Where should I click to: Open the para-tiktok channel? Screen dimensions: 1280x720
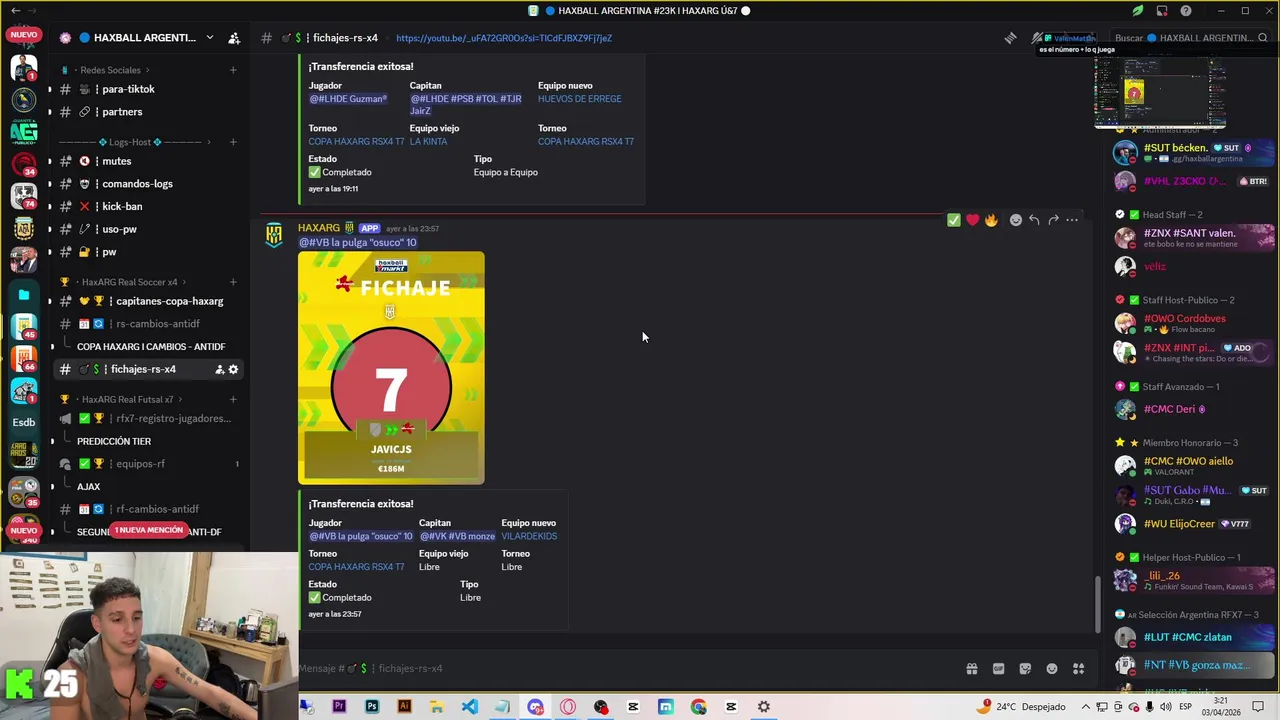(x=128, y=89)
